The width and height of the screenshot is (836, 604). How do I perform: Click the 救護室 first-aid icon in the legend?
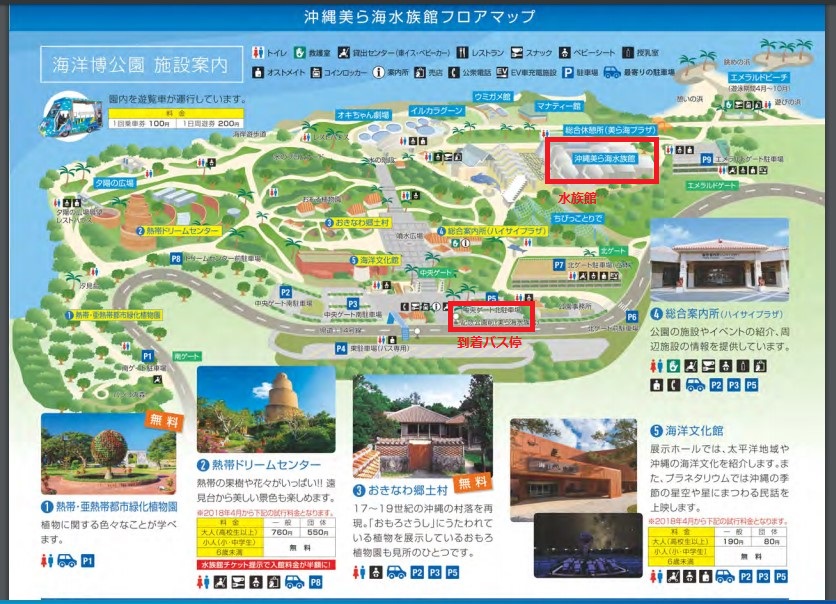[x=299, y=52]
